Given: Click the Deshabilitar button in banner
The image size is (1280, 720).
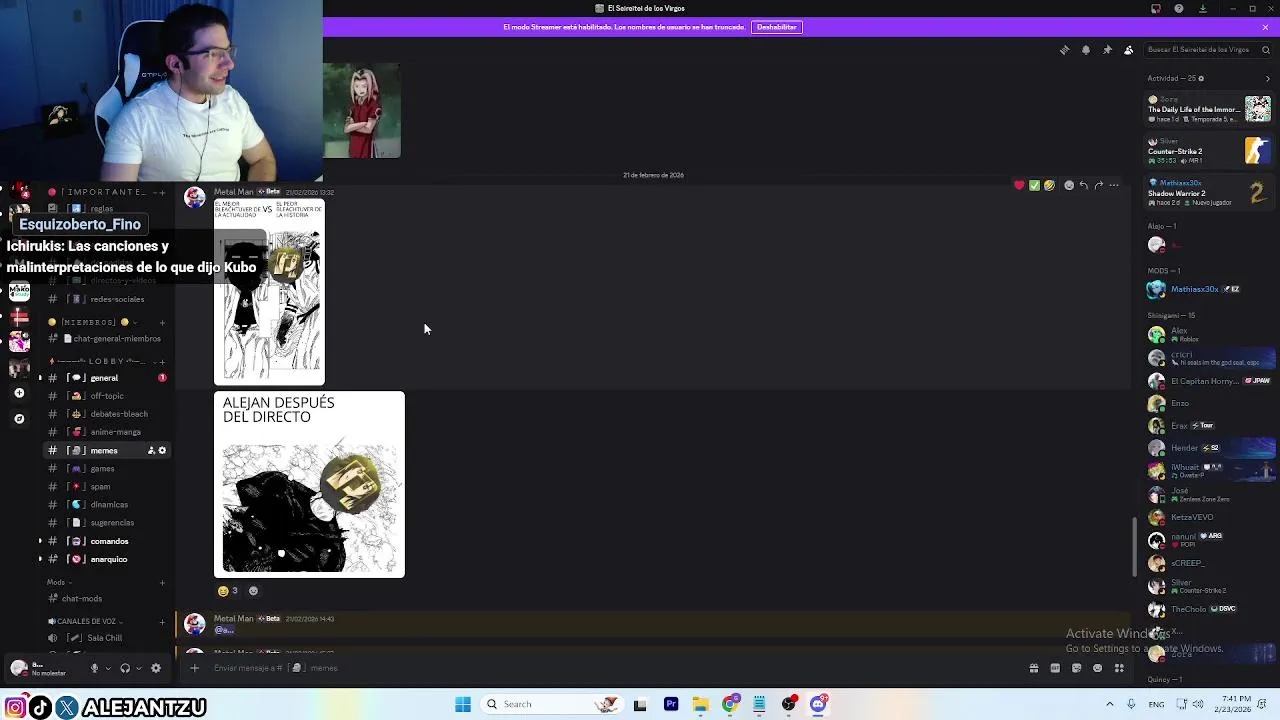Looking at the screenshot, I should [x=777, y=27].
